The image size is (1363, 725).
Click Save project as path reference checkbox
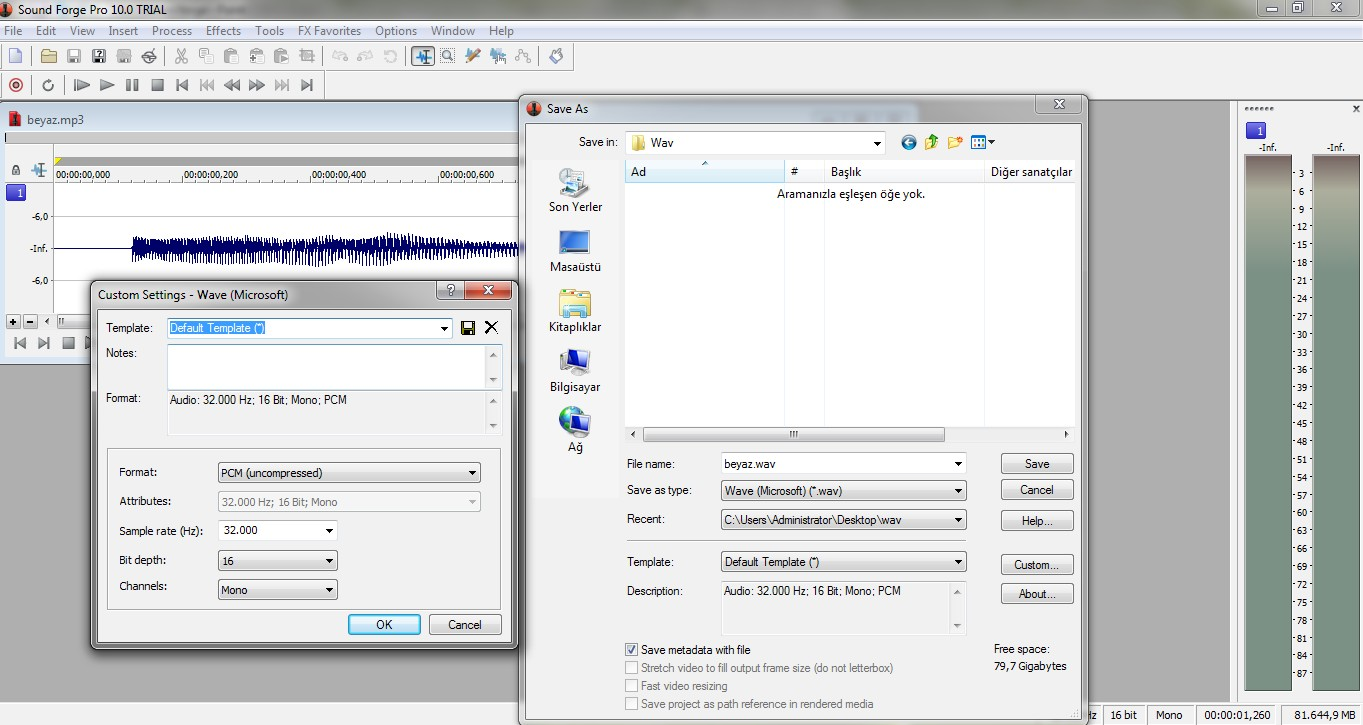631,704
